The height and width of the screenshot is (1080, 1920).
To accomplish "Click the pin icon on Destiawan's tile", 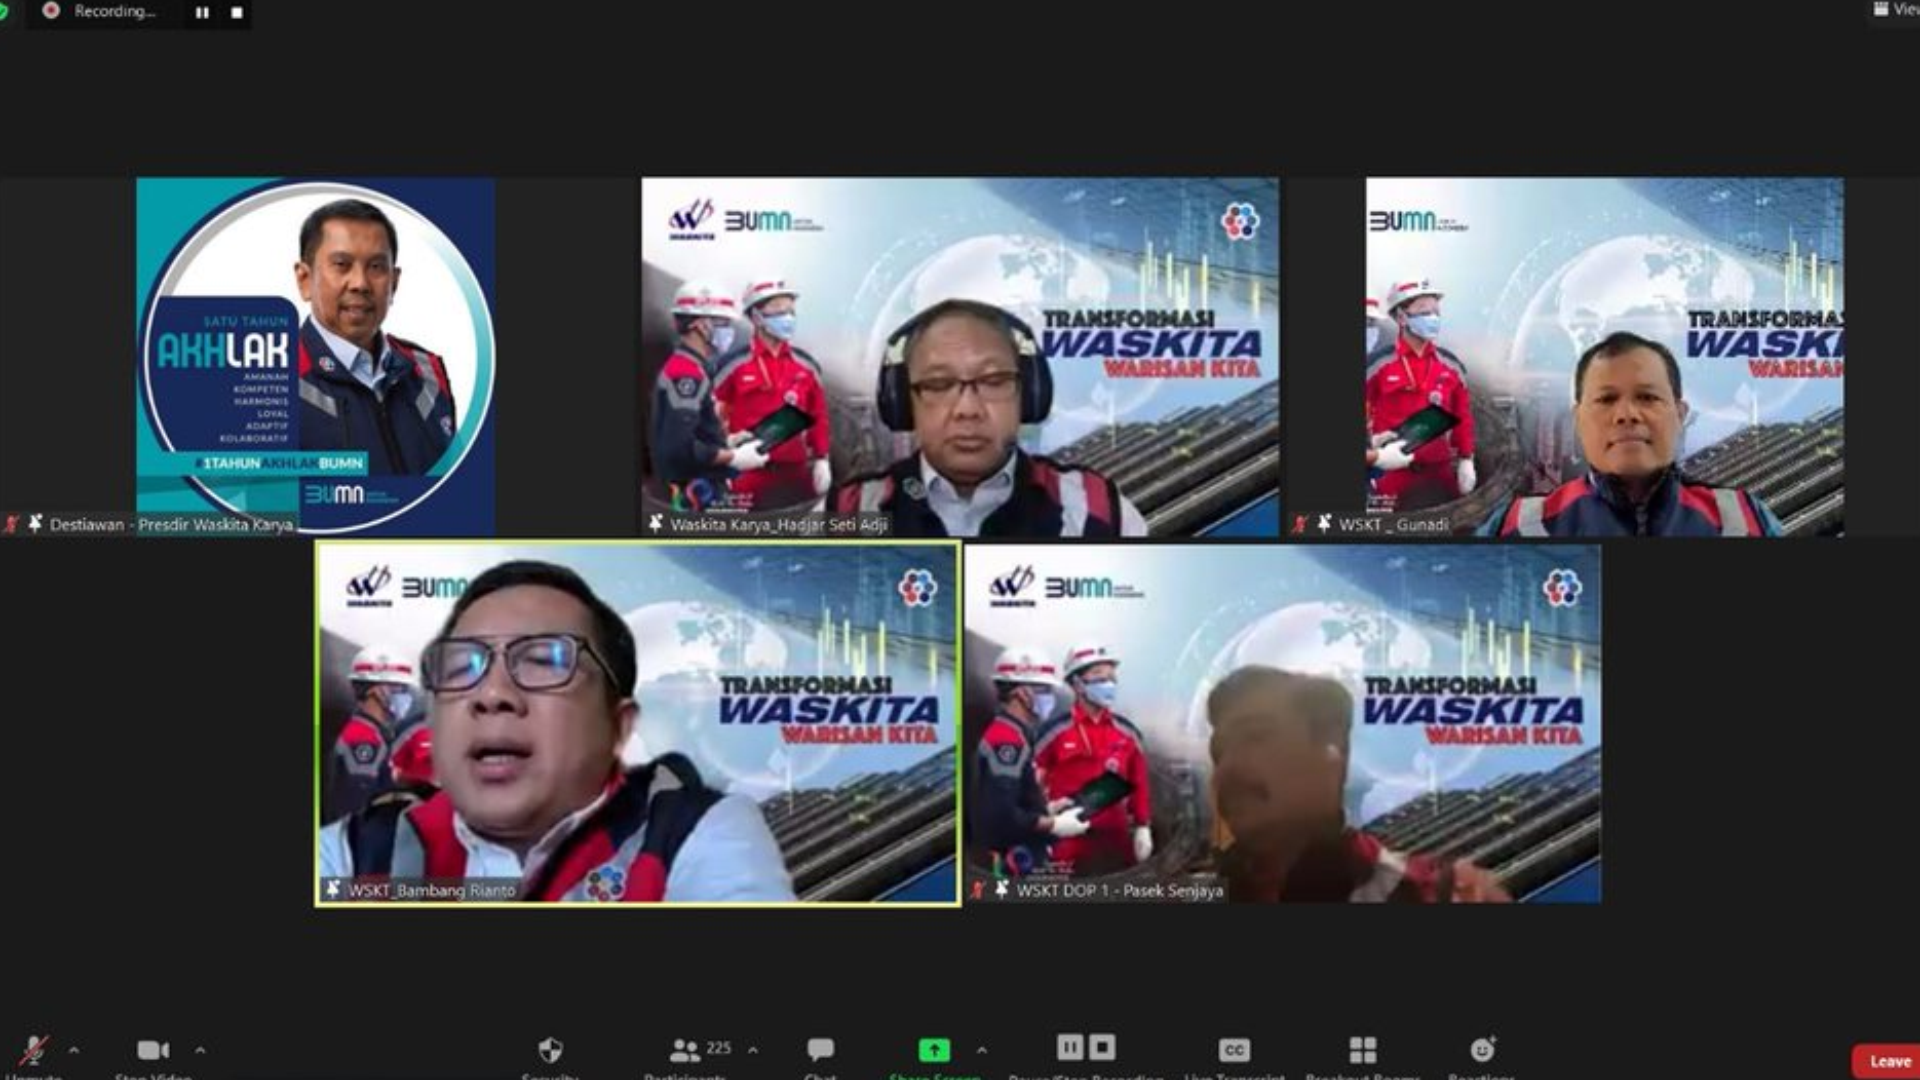I will click(35, 523).
